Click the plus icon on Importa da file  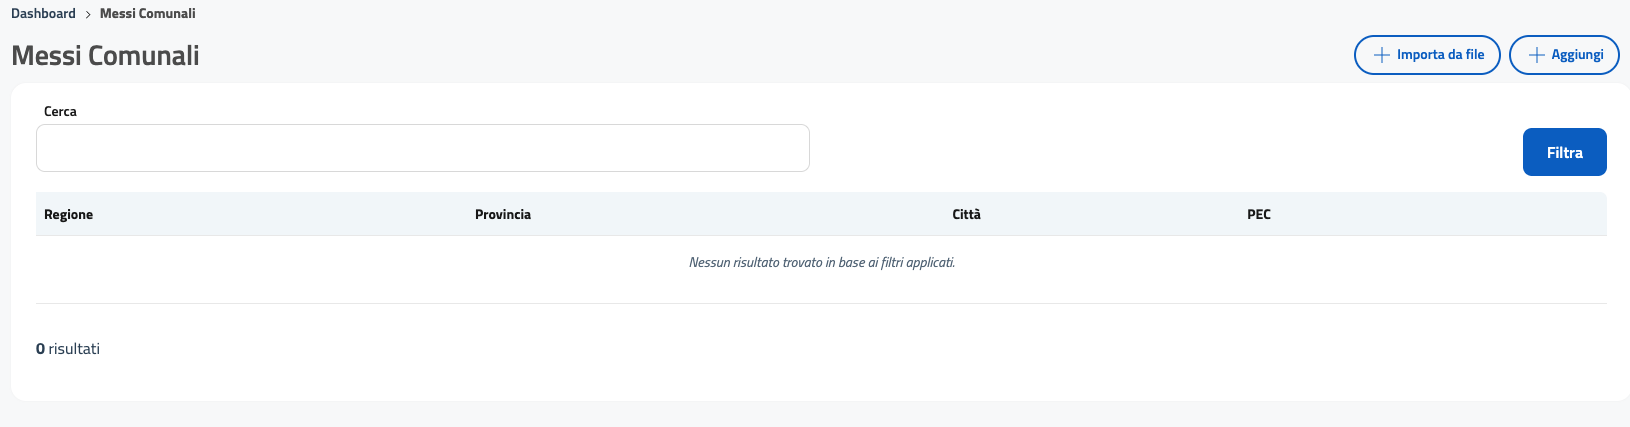pos(1382,55)
